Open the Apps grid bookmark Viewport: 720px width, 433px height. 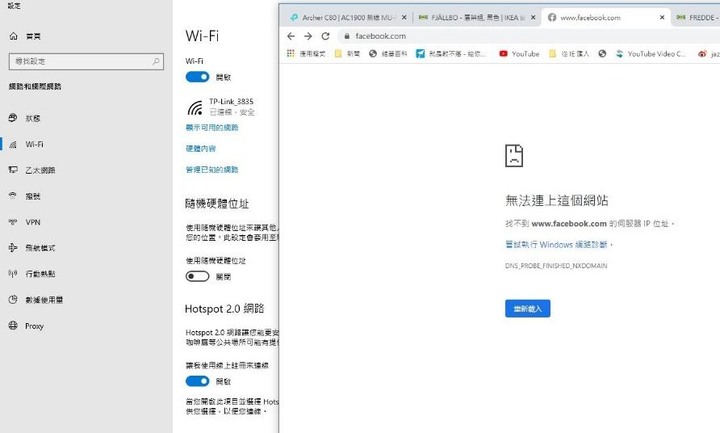tap(306, 54)
